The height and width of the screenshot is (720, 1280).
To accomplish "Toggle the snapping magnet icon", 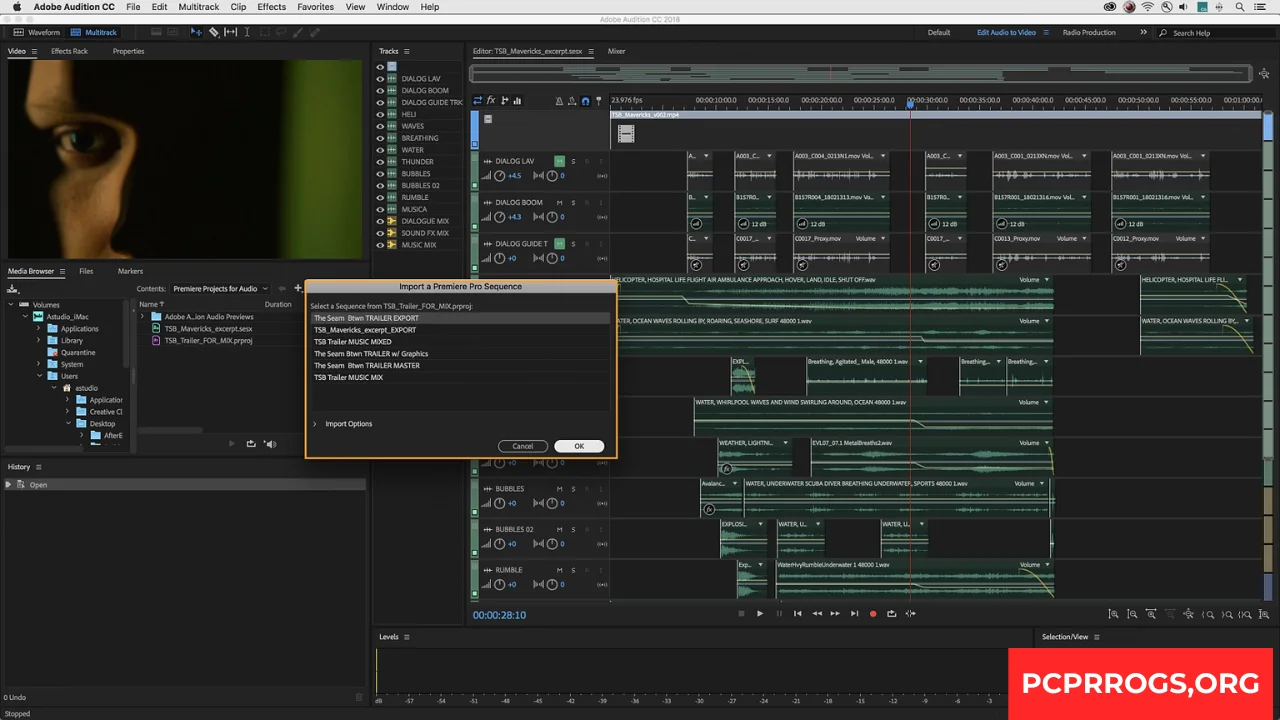I will click(x=585, y=100).
